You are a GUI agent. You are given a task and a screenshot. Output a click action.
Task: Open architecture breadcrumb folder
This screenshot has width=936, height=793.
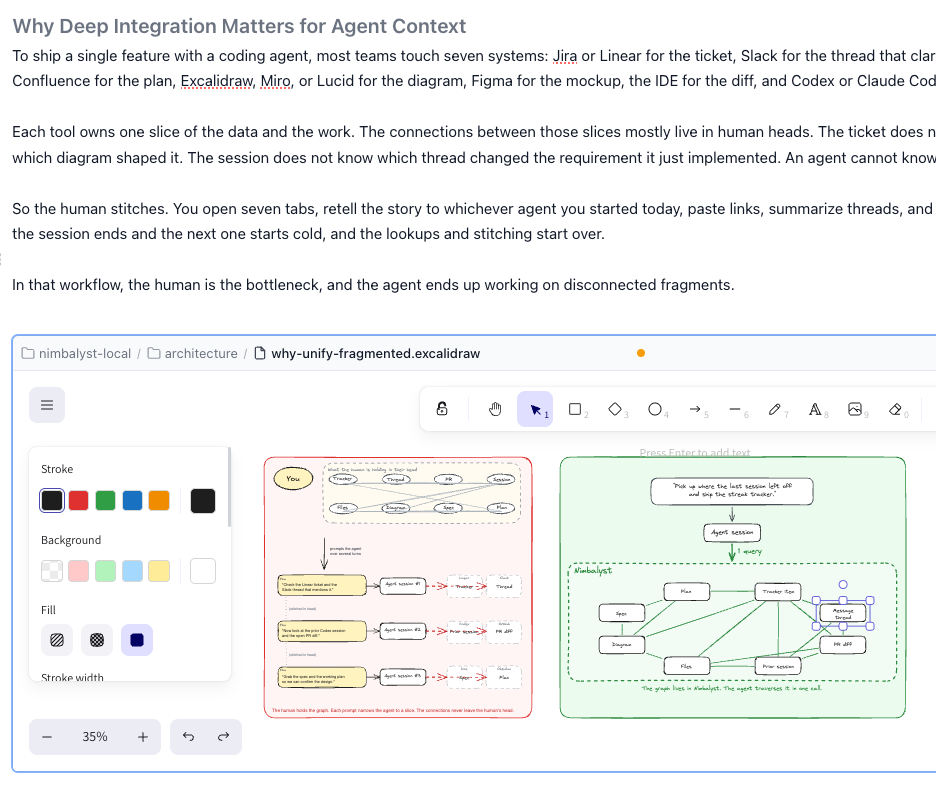pos(193,354)
